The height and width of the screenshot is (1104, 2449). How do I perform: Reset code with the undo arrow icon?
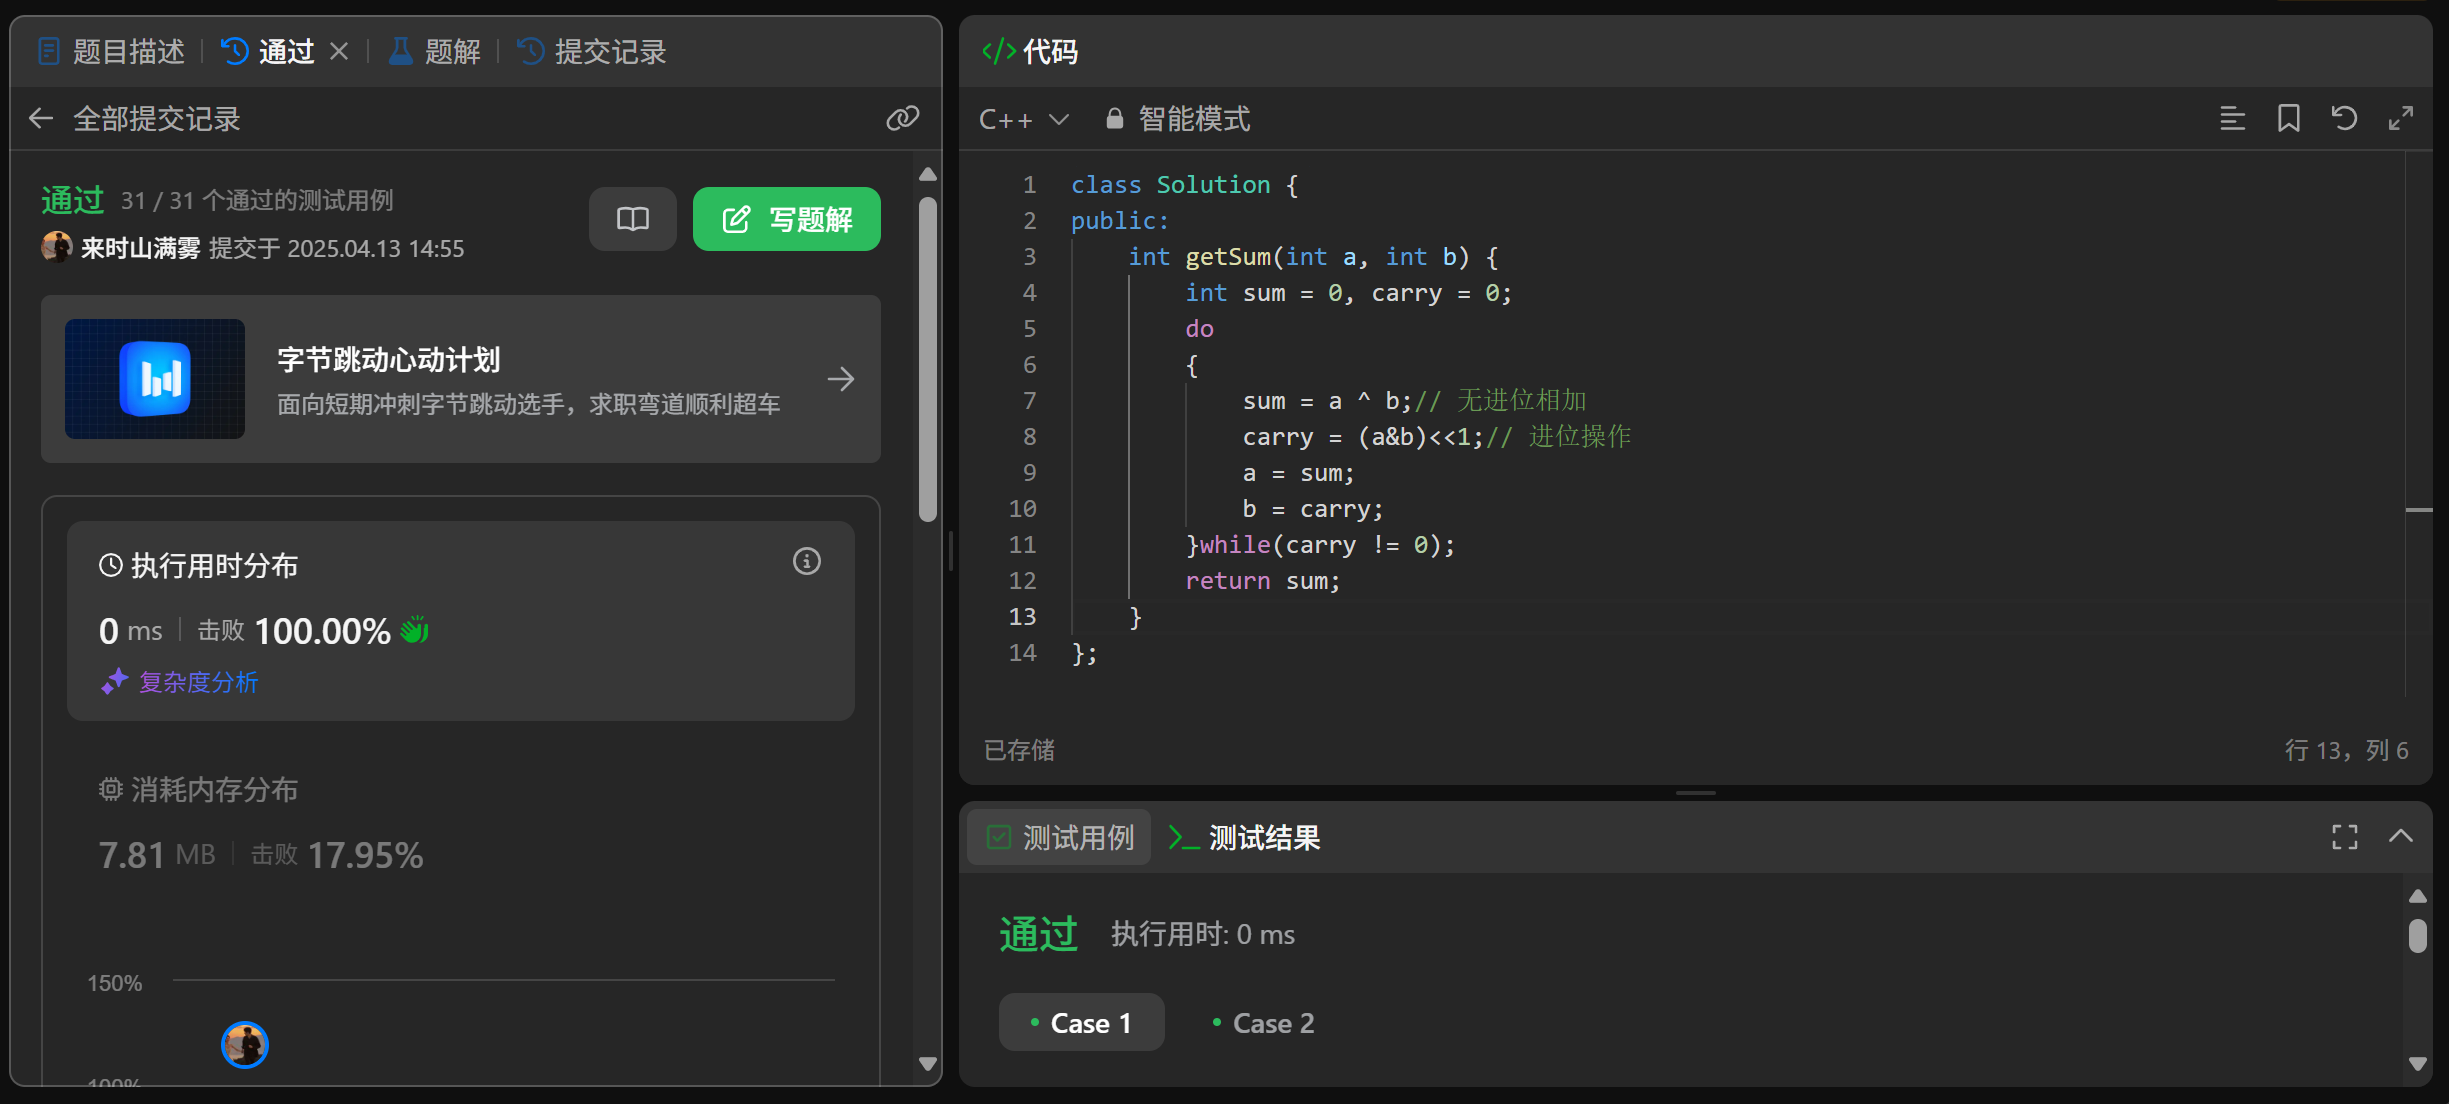pos(2344,119)
